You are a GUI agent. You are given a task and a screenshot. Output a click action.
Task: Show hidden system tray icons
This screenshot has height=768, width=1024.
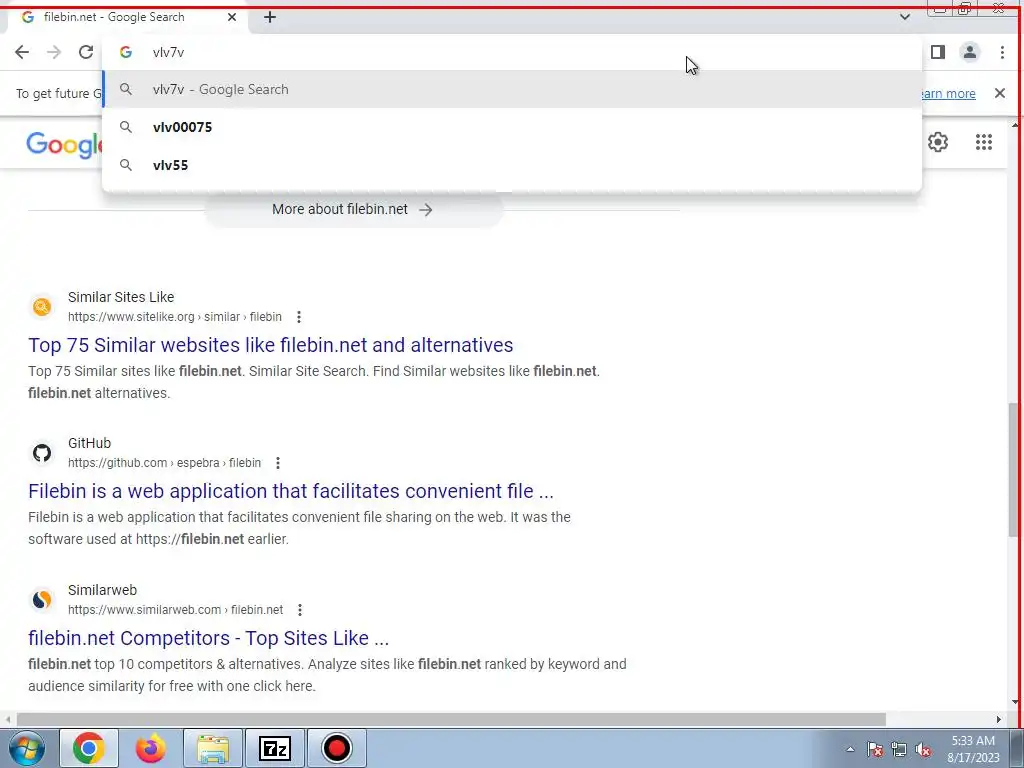tap(850, 750)
